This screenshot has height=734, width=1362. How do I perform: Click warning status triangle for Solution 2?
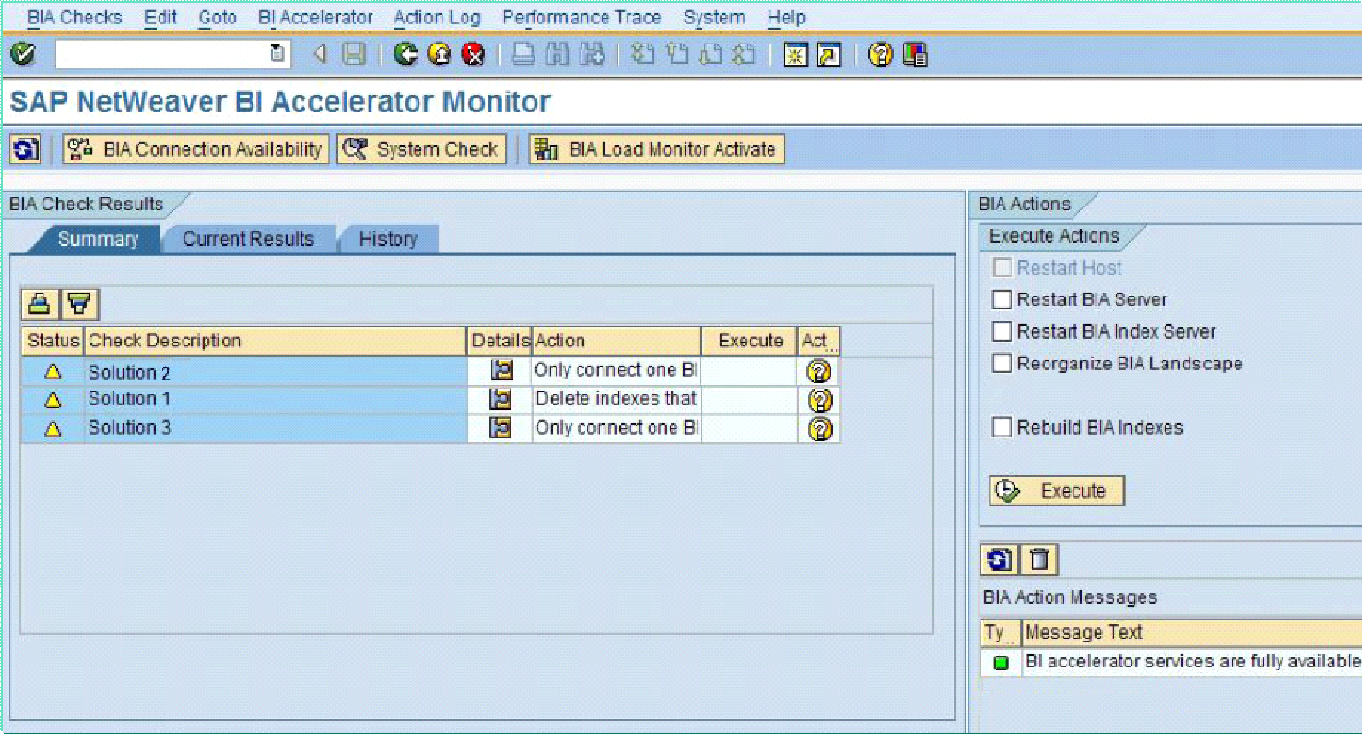pyautogui.click(x=53, y=371)
